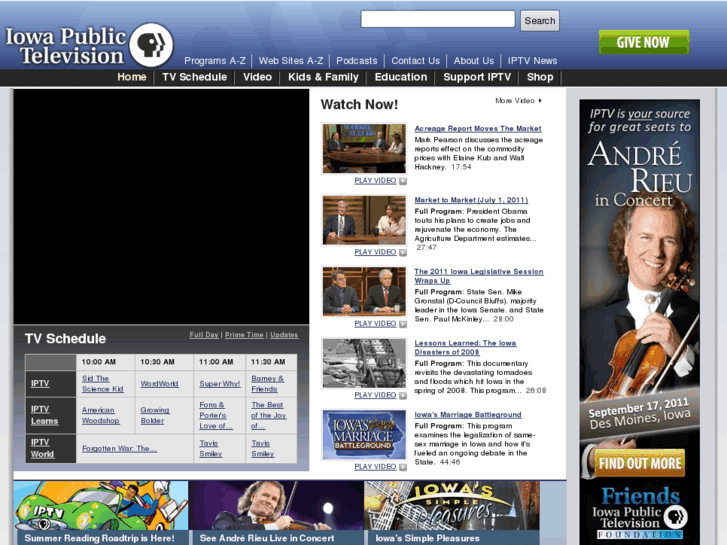Screen dimensions: 727x545
Task: Open The Best of the Joy of... entry
Action: coord(268,415)
